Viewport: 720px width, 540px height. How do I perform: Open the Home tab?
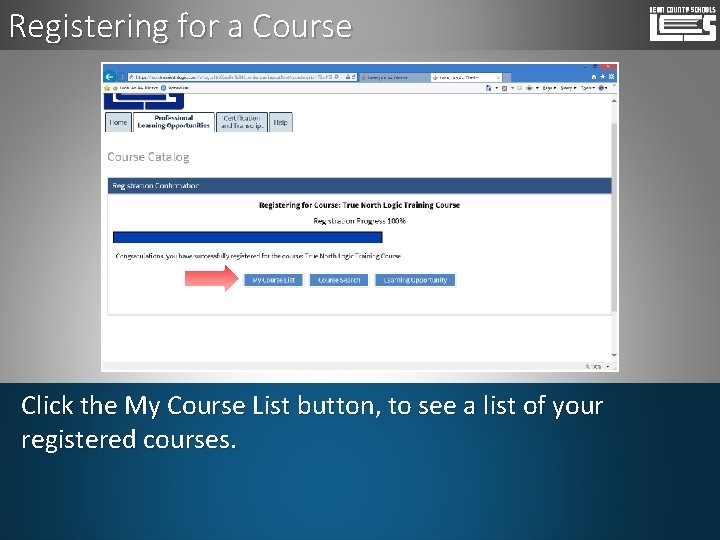pyautogui.click(x=118, y=122)
